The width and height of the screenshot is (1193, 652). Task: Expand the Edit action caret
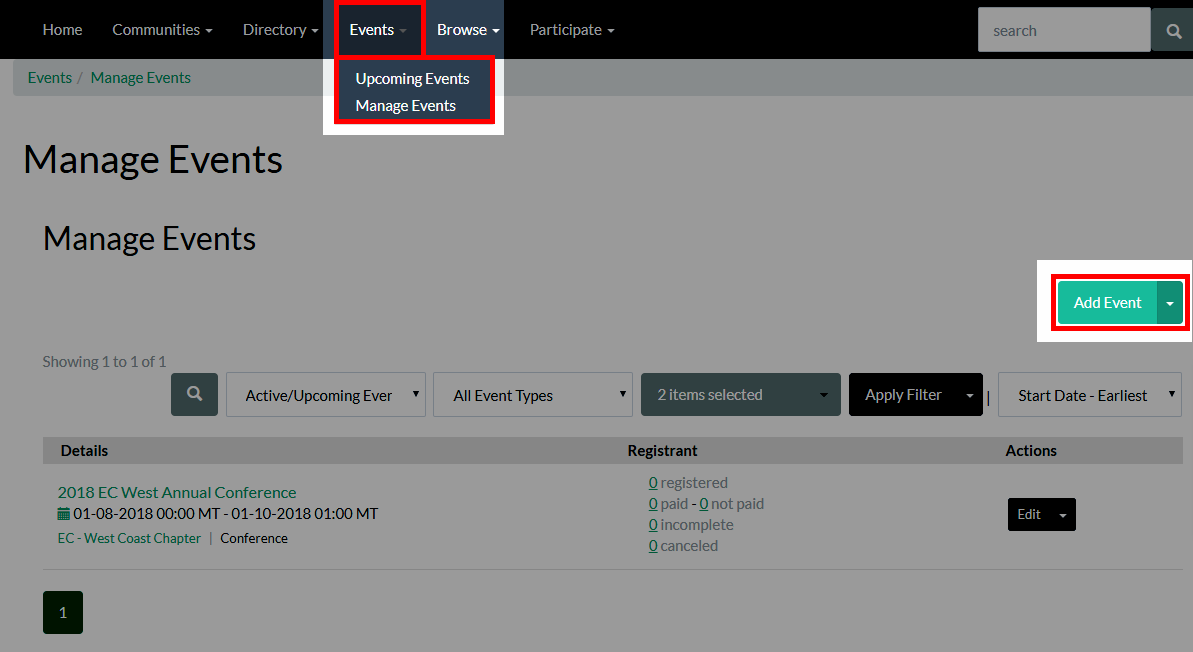1063,515
